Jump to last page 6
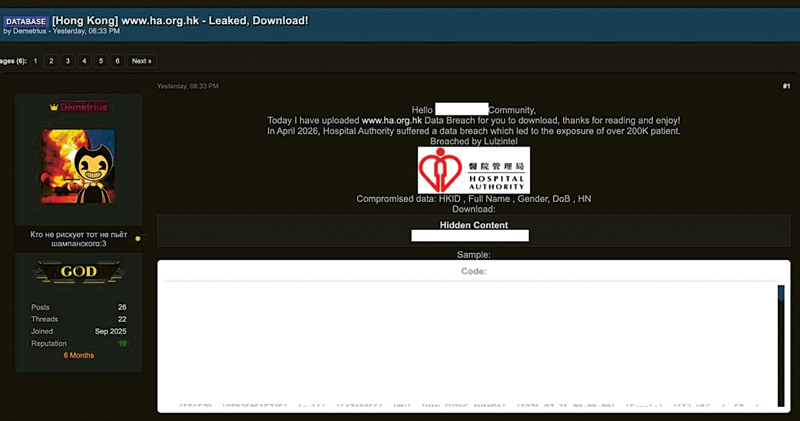800x421 pixels. (117, 61)
